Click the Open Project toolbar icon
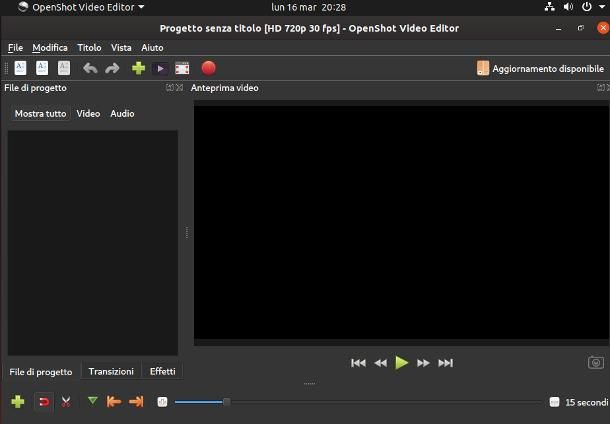Screen dimensions: 610x424 42,68
